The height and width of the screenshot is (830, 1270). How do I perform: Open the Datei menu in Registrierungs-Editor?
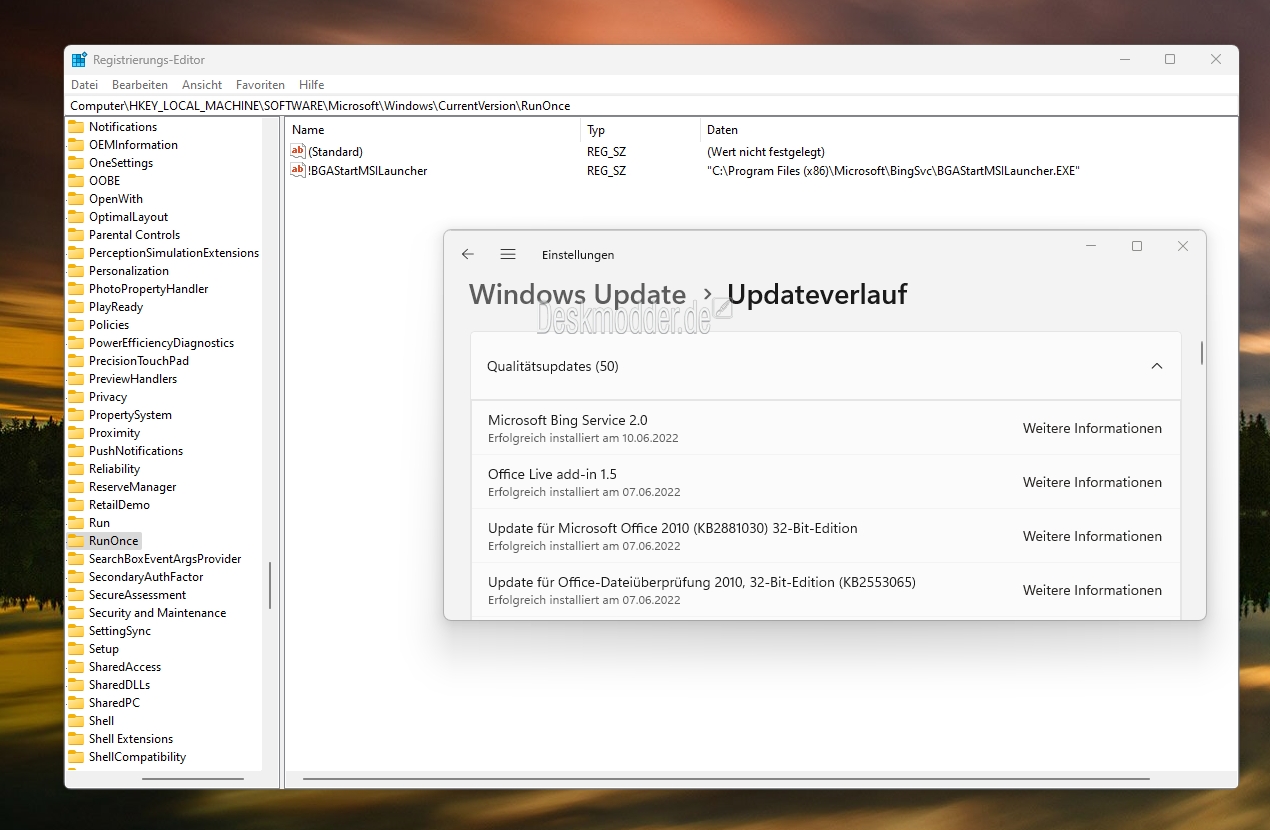click(x=84, y=85)
